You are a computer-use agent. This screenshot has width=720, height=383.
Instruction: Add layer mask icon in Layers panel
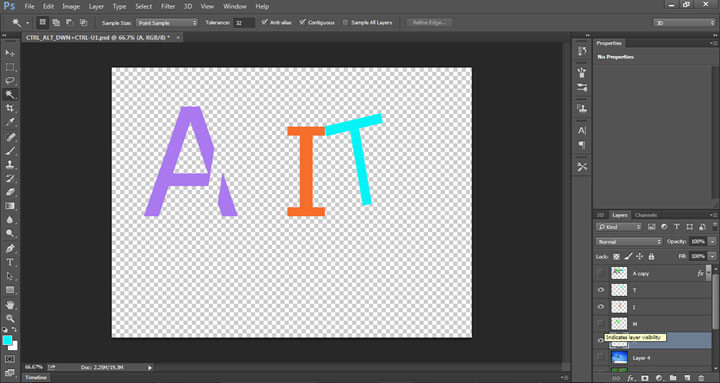coord(645,378)
